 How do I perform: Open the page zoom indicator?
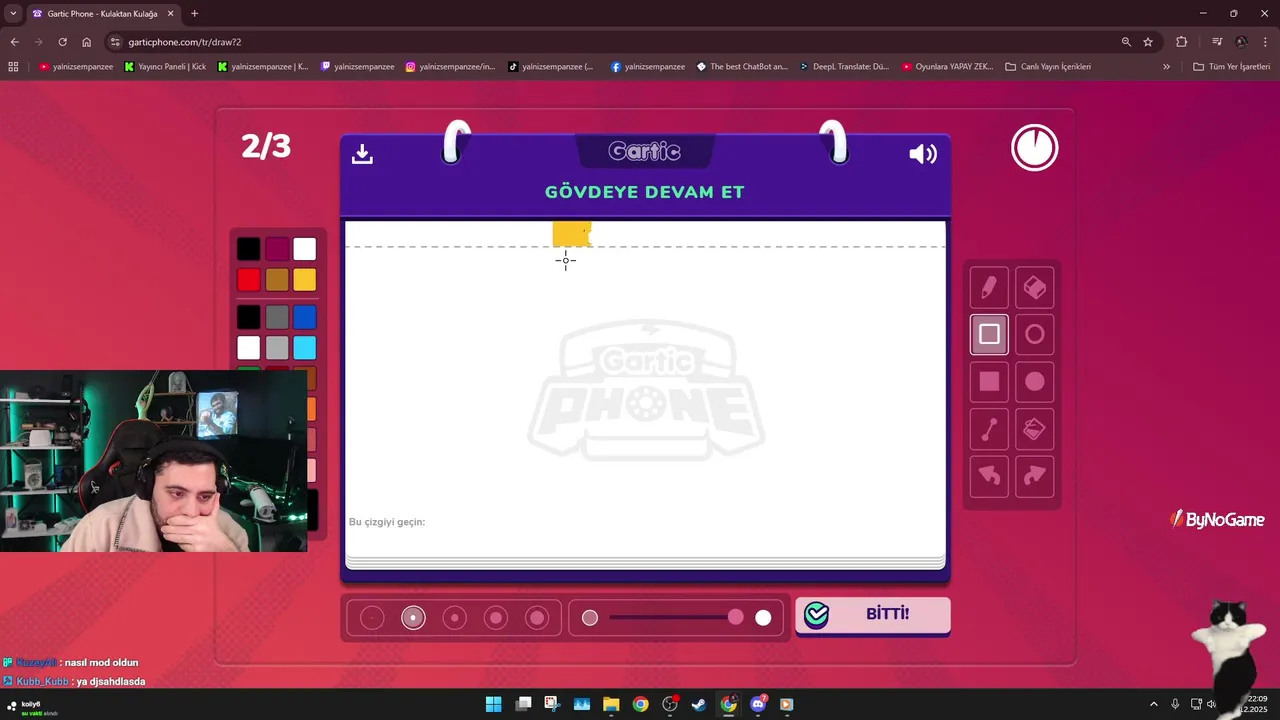[1126, 42]
